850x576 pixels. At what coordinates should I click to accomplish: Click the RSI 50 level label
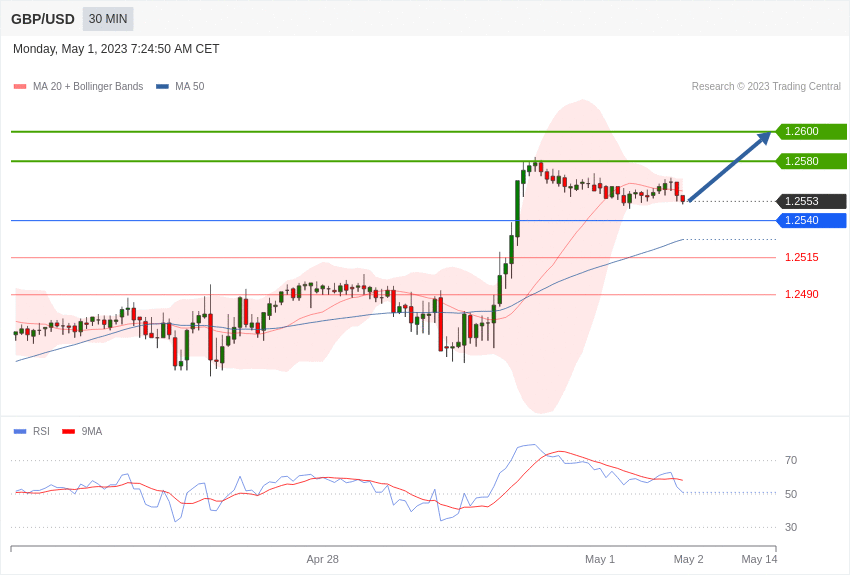[791, 494]
